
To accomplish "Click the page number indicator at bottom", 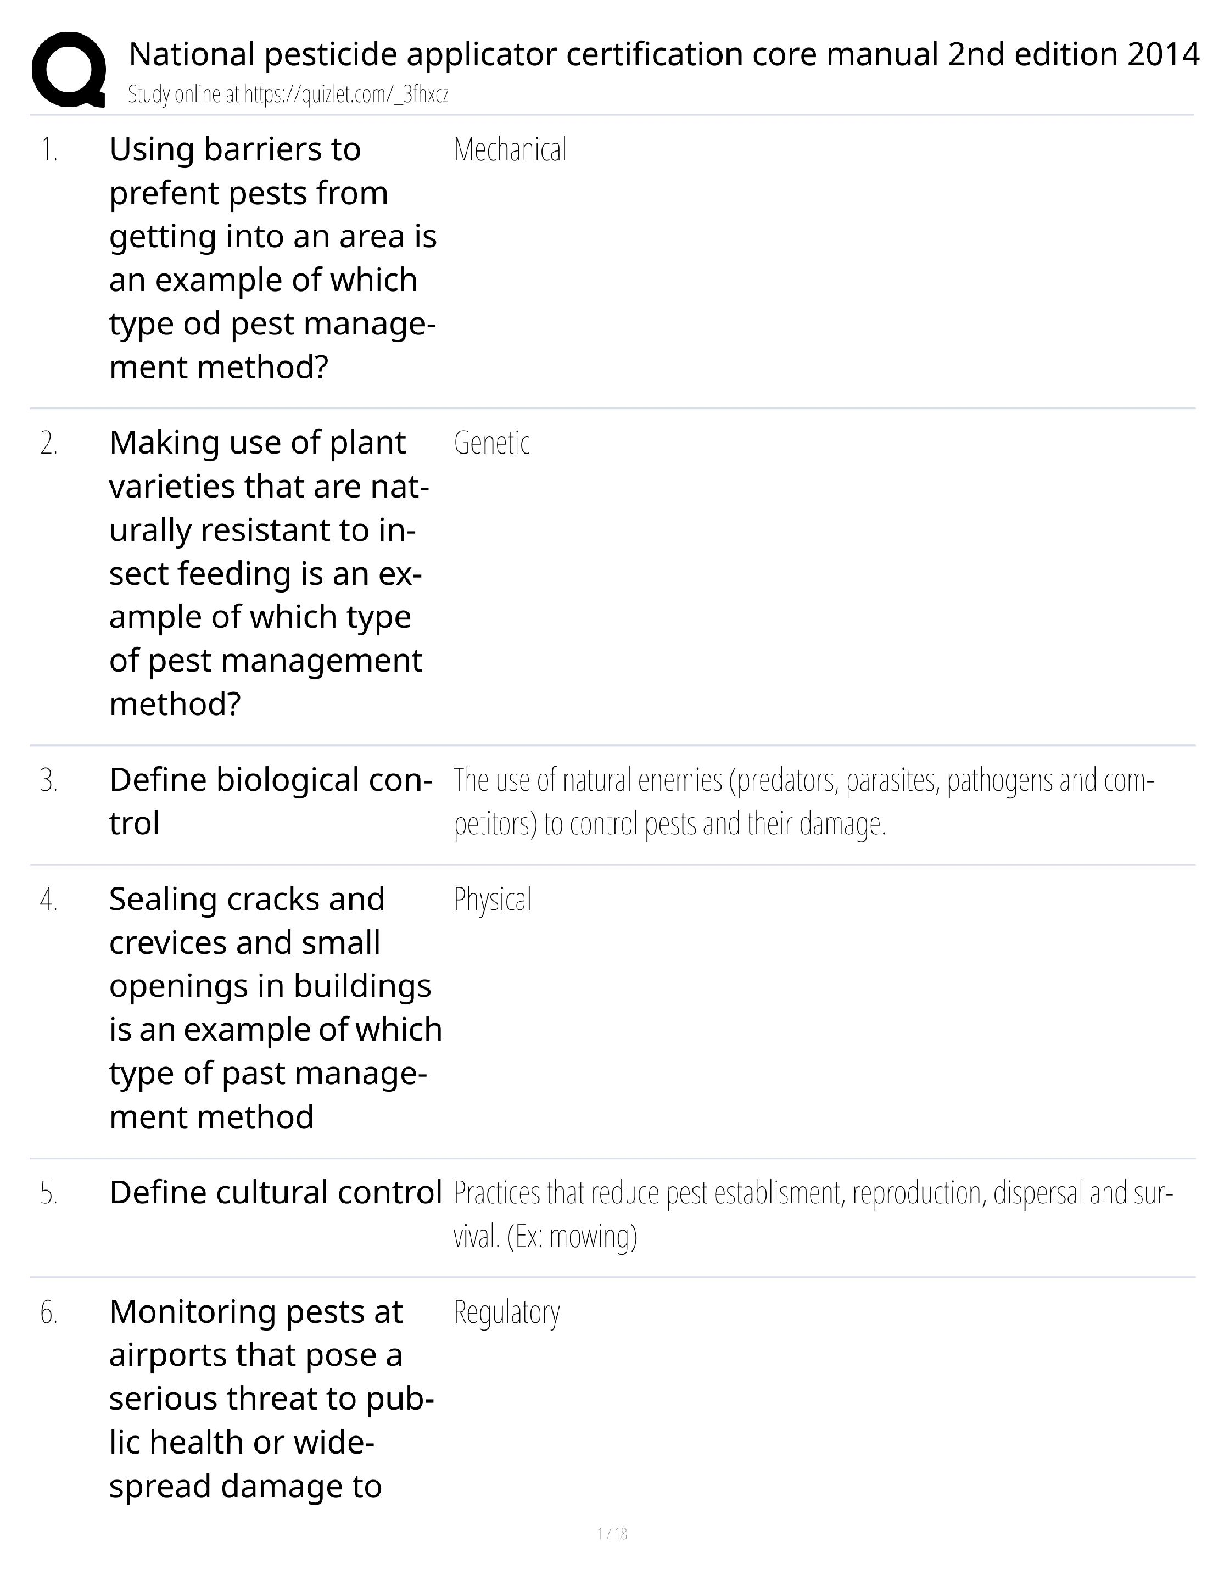I will click(611, 1533).
